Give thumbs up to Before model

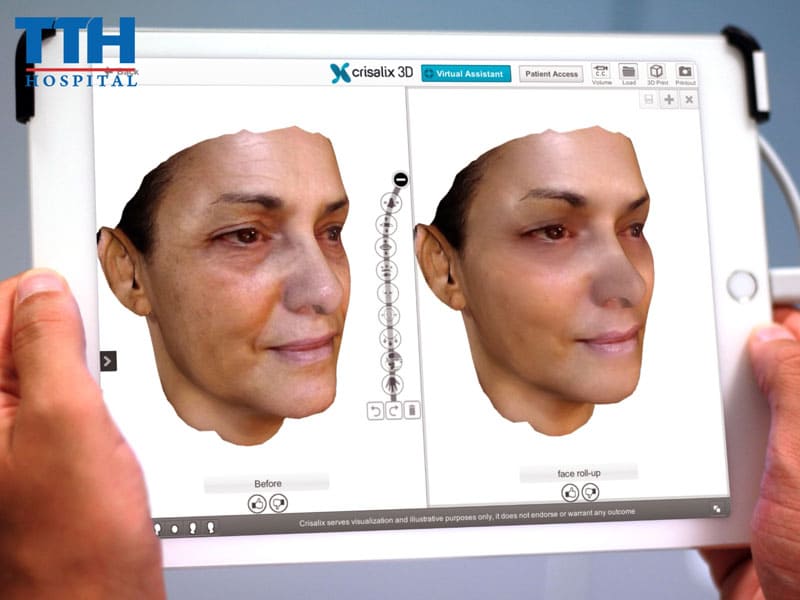click(x=257, y=505)
